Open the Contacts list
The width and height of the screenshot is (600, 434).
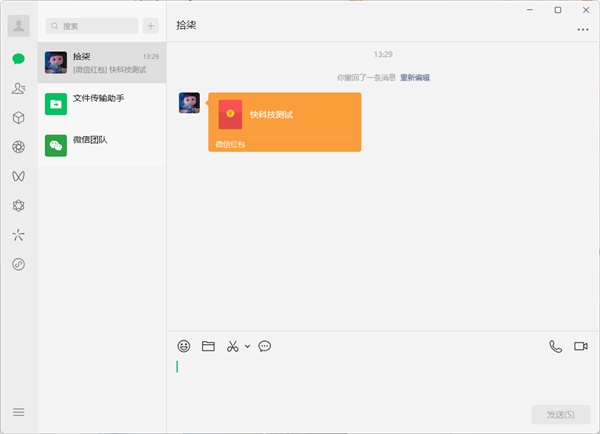[18, 88]
